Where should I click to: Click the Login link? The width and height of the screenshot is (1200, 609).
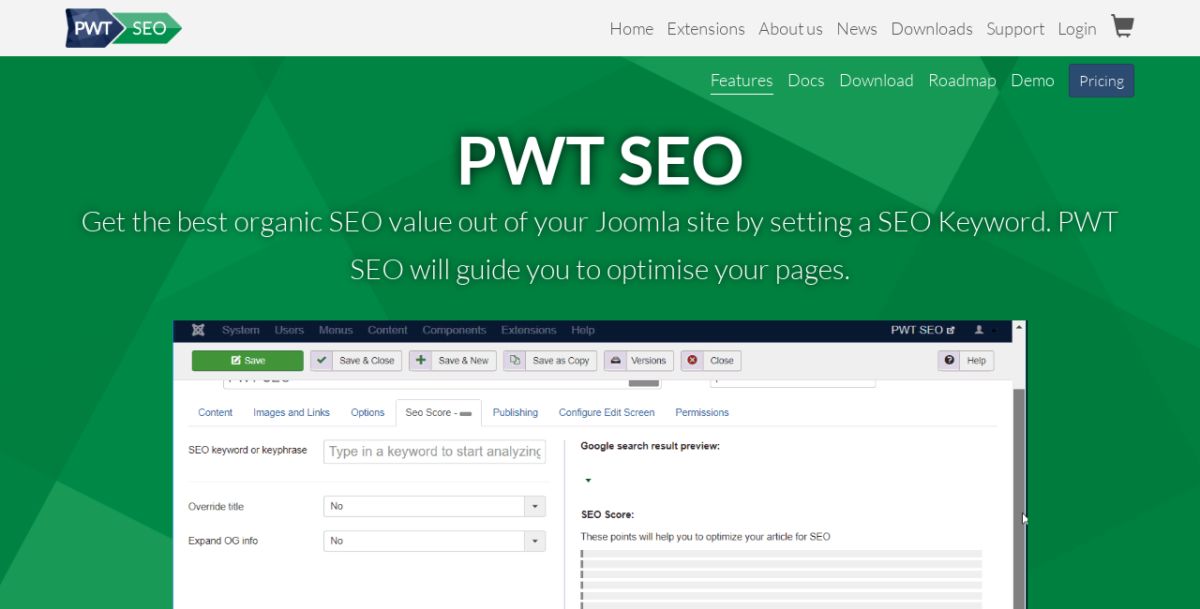pos(1077,29)
